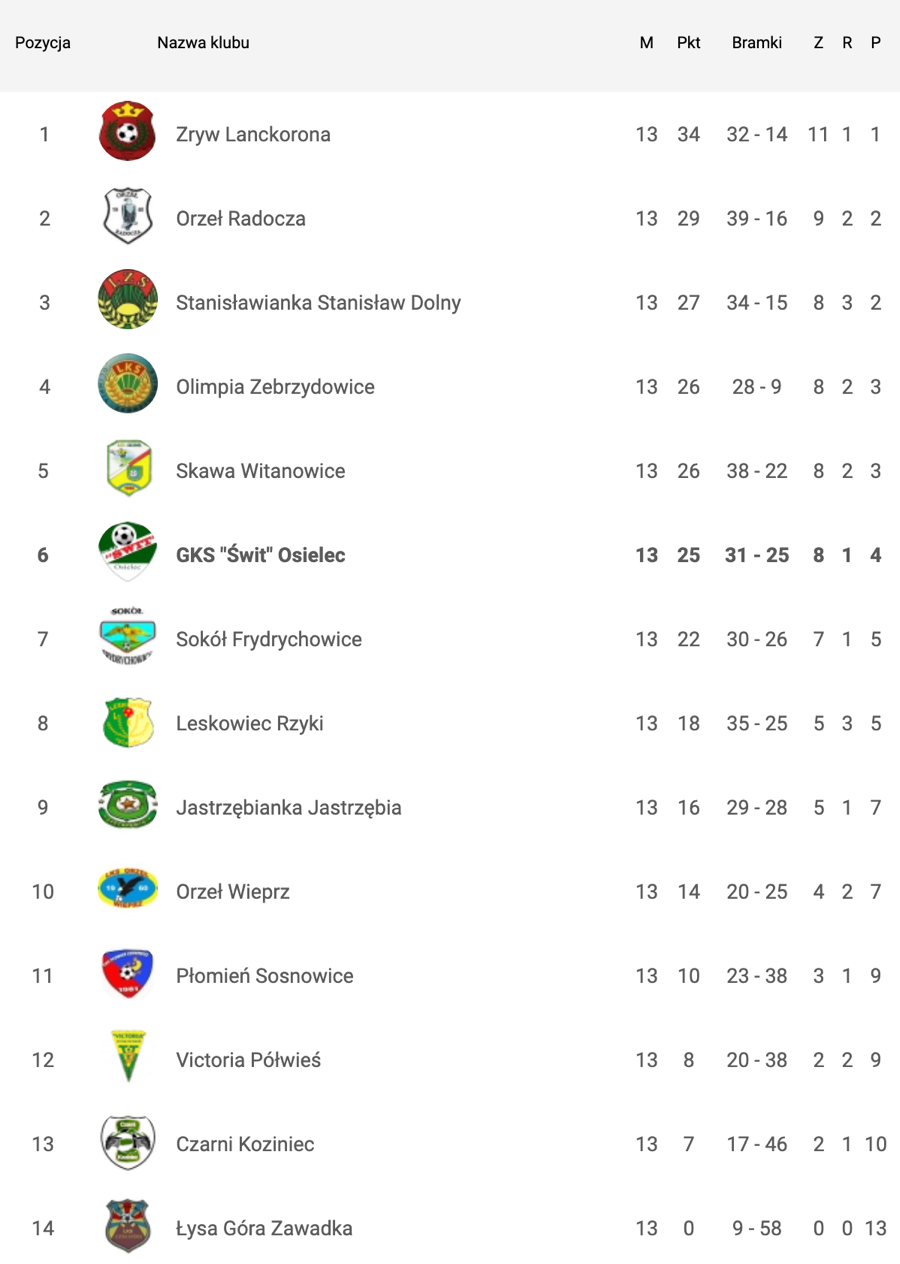The image size is (900, 1264).
Task: Click the Skawa Witanowice club crest
Action: pyautogui.click(x=128, y=469)
